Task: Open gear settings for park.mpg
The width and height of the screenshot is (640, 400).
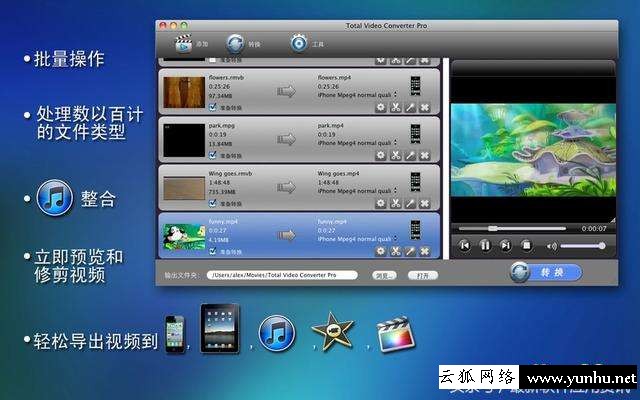Action: 380,156
